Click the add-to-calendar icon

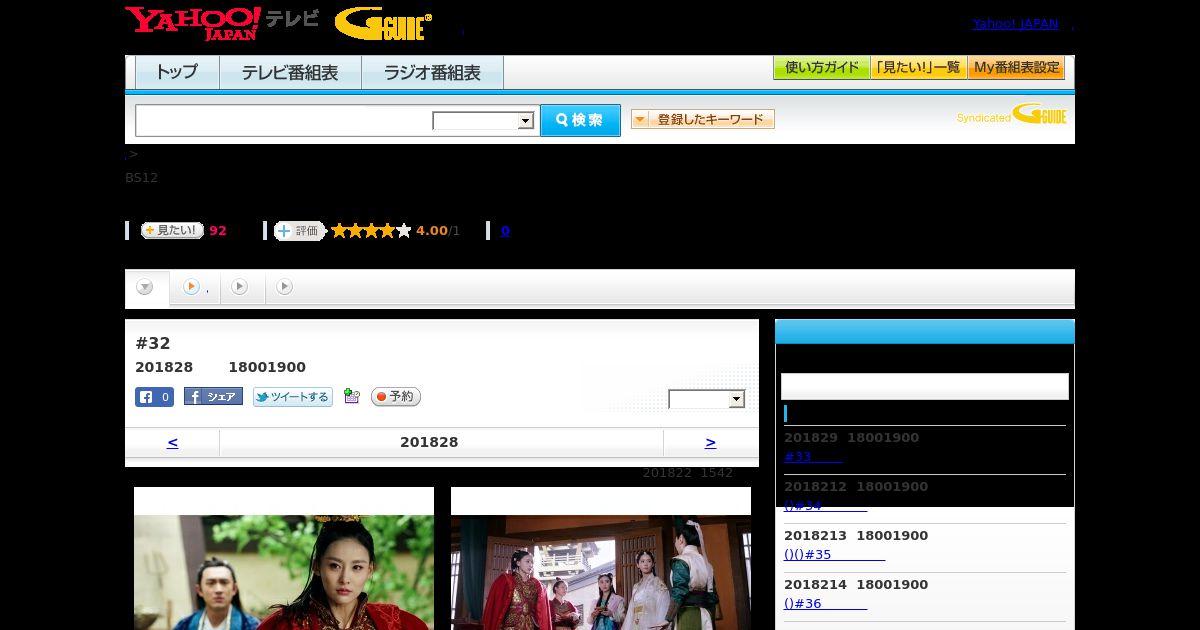(351, 397)
